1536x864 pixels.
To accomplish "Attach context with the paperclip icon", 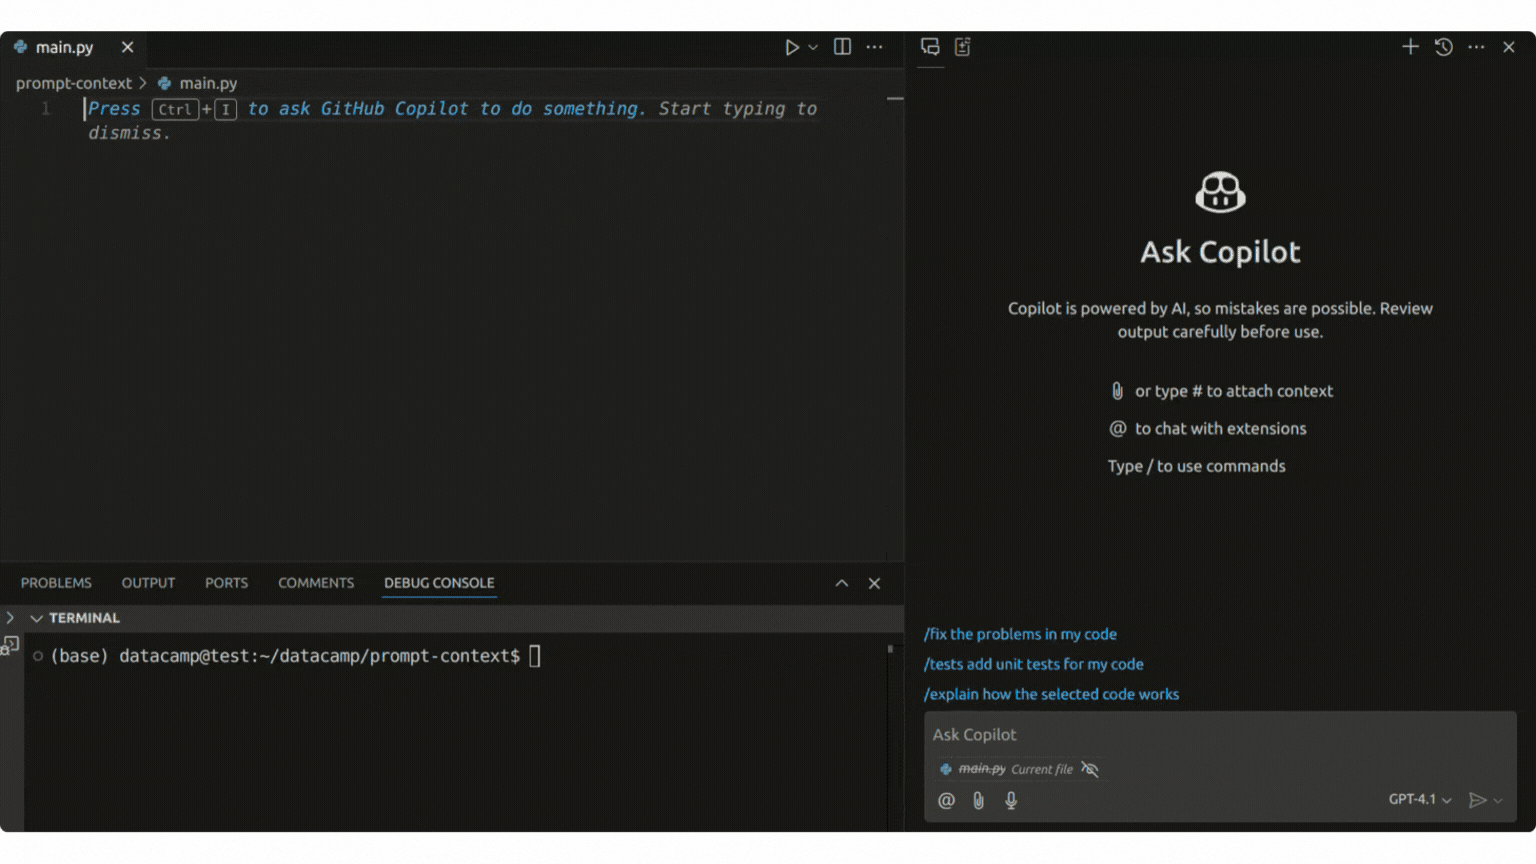I will coord(978,800).
